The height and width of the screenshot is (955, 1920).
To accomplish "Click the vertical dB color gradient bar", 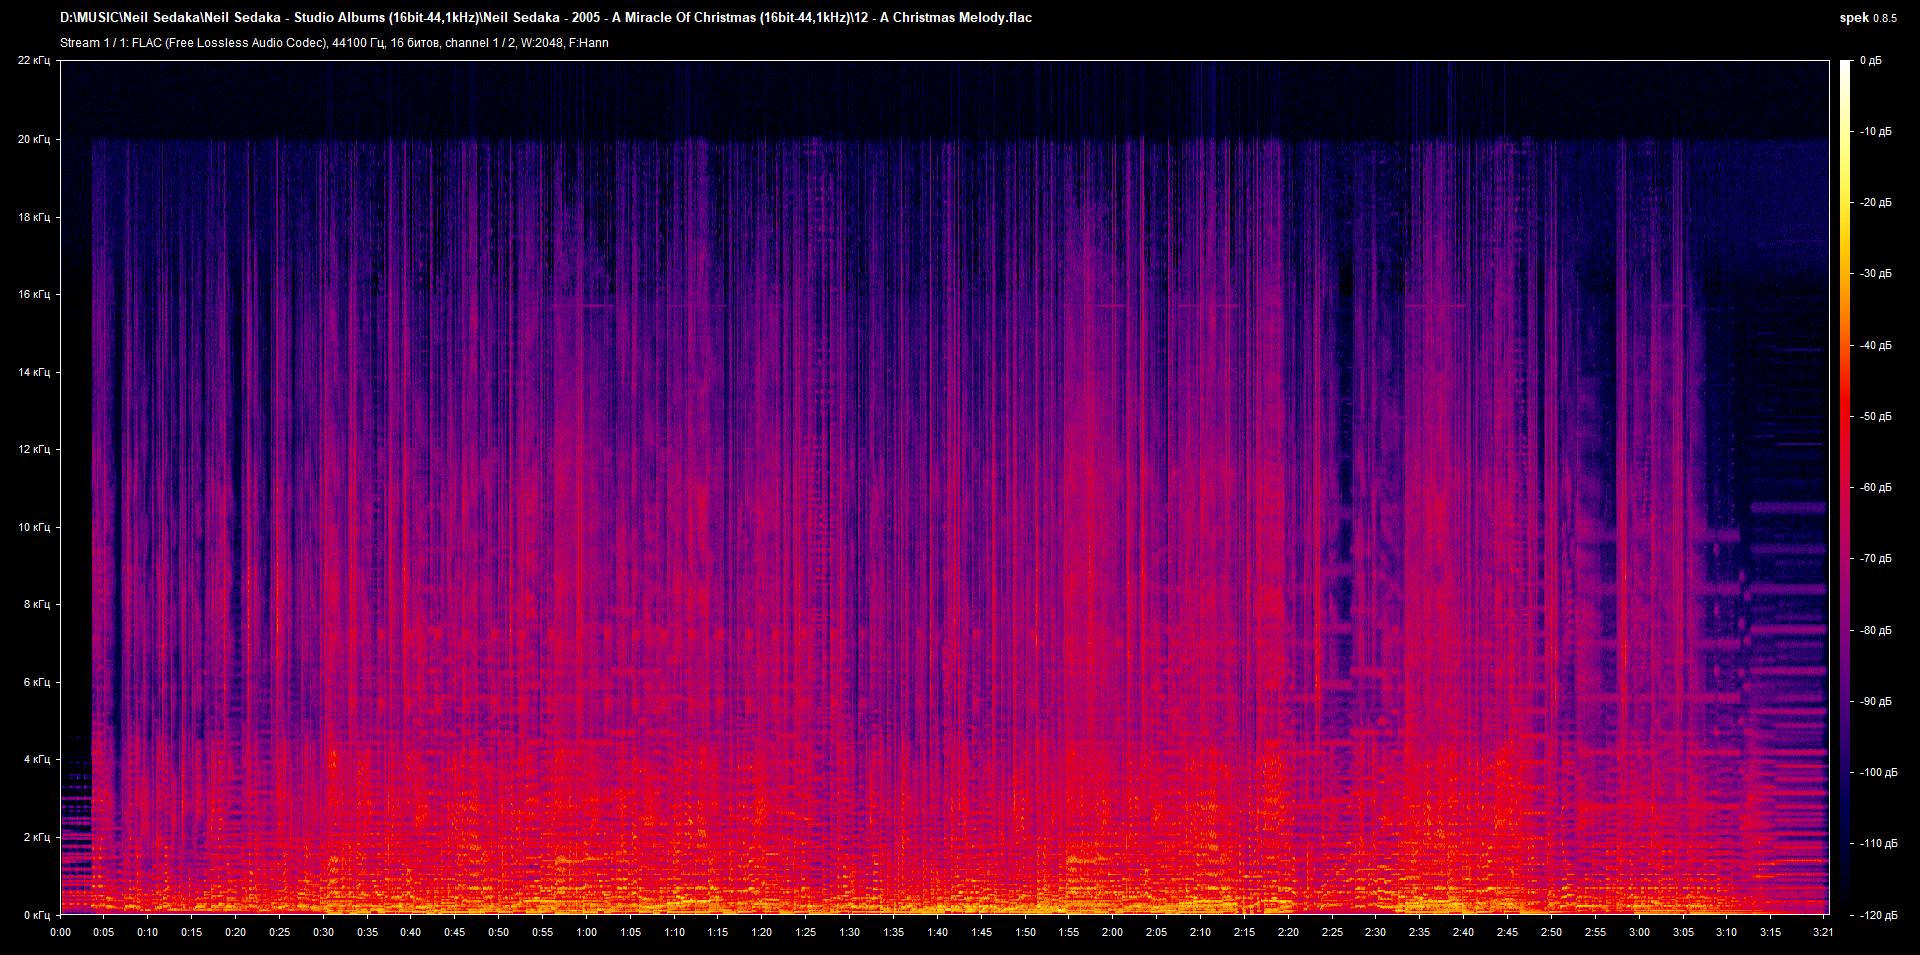I will click(1845, 487).
